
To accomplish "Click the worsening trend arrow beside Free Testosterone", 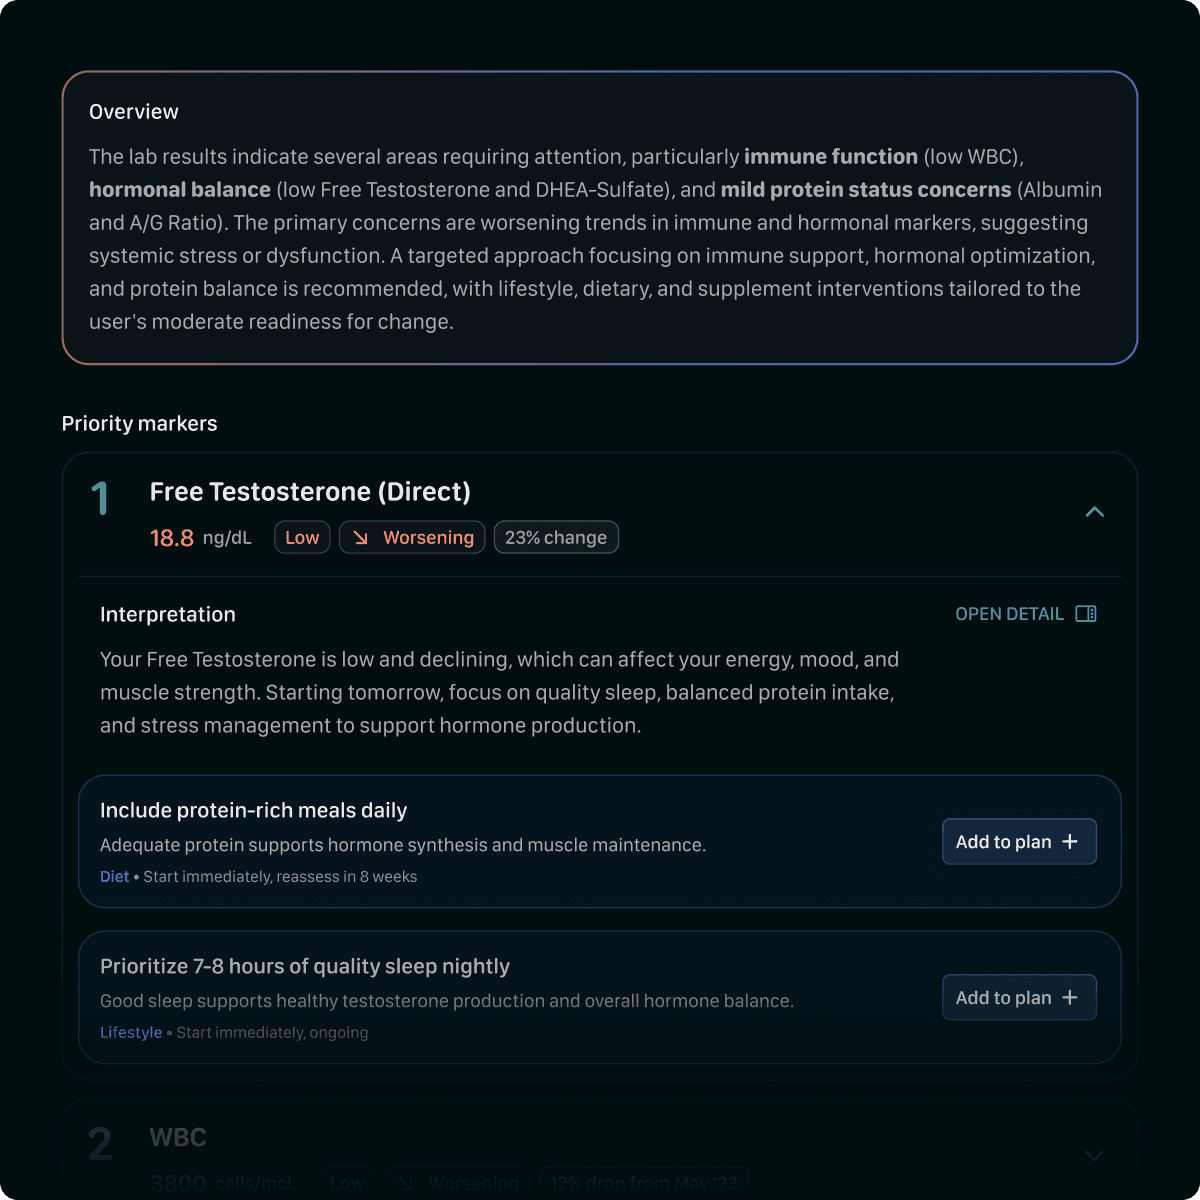I will coord(361,537).
